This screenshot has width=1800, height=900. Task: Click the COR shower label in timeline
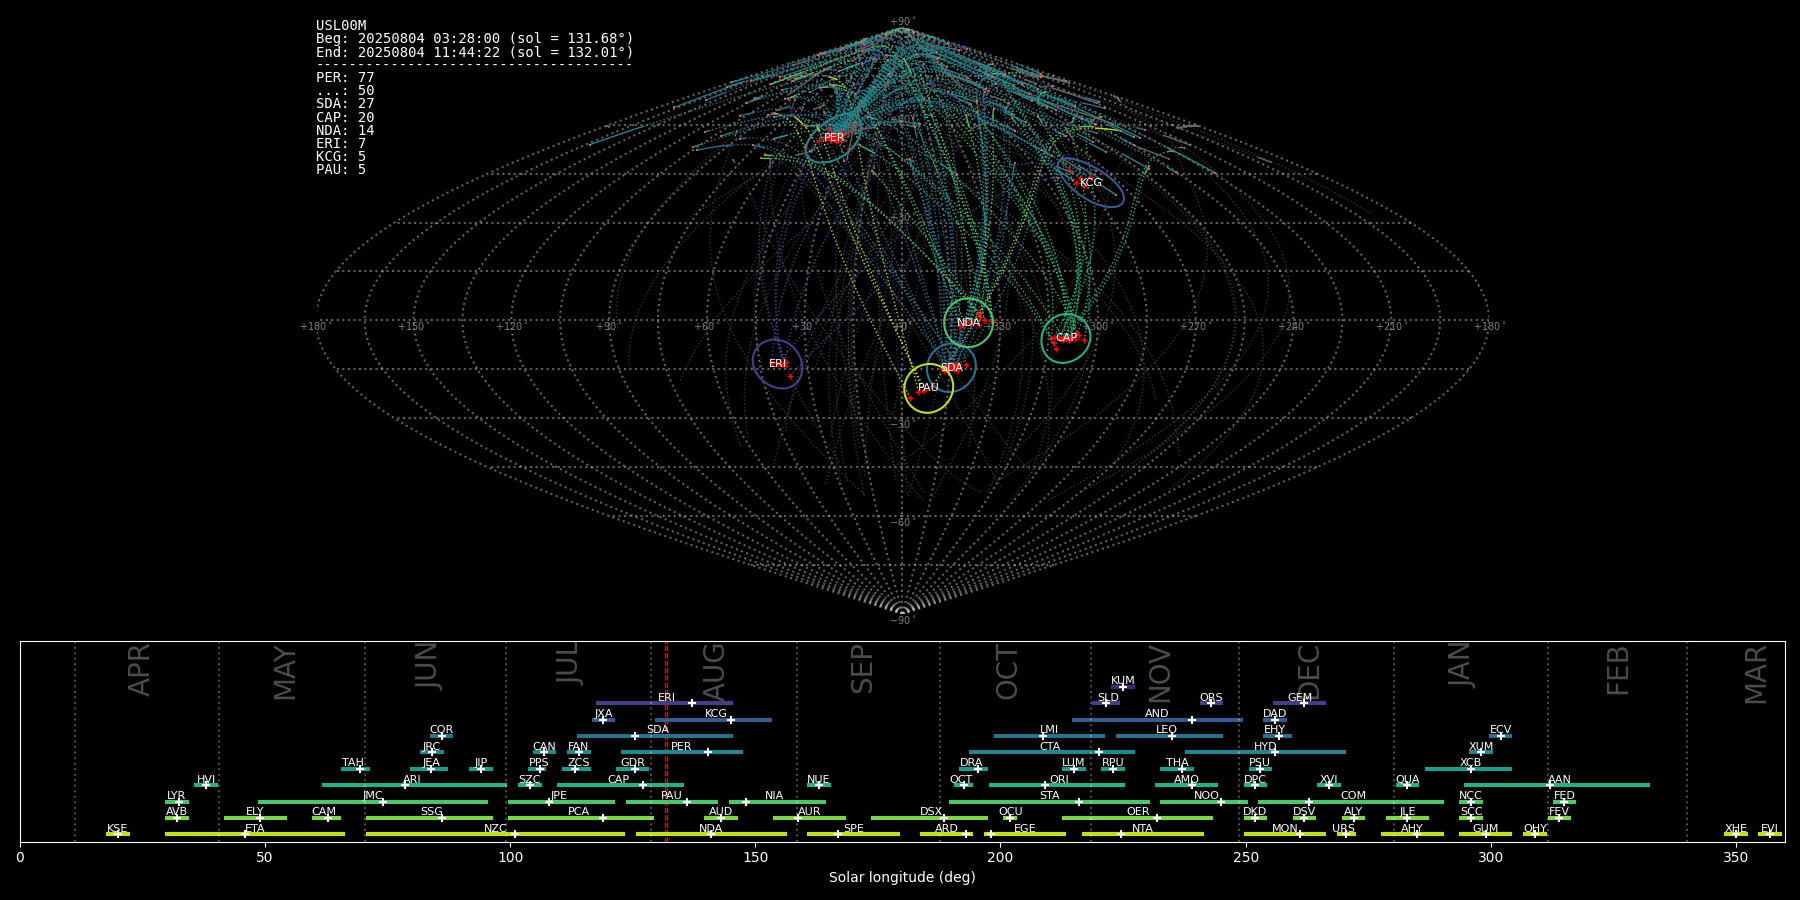point(441,730)
